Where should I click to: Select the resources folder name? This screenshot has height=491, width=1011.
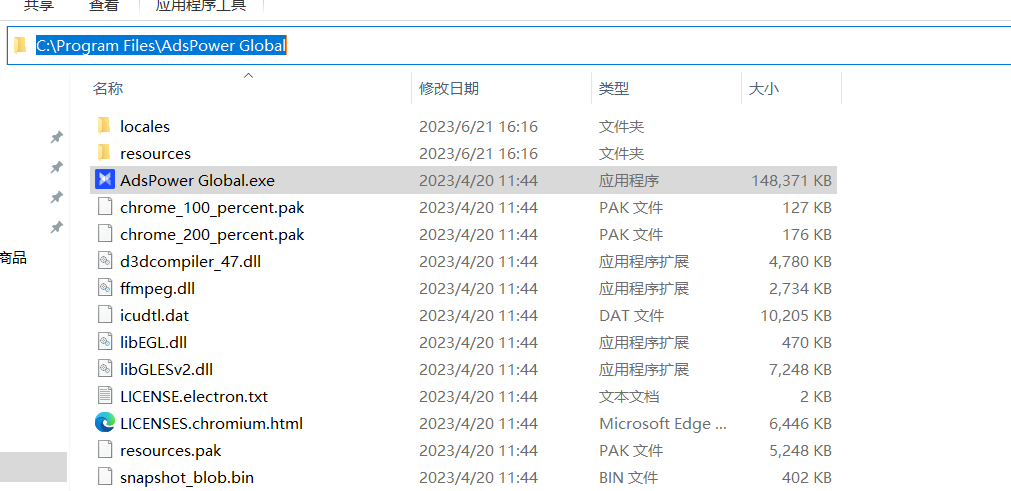click(155, 153)
